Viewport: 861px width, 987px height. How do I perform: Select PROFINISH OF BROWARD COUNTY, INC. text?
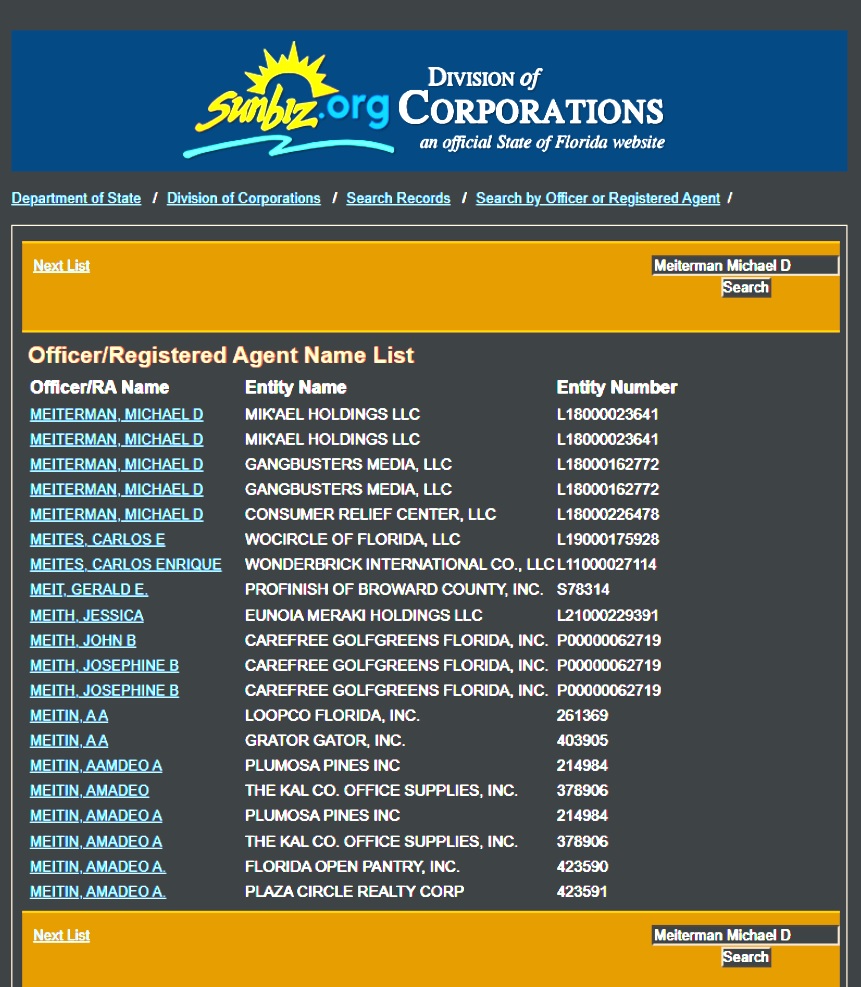393,589
